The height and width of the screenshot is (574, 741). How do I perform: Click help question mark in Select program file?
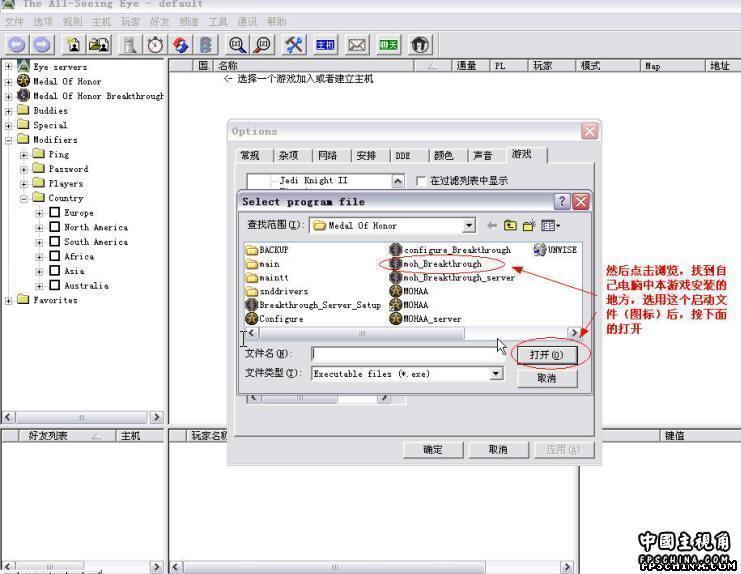click(x=561, y=202)
